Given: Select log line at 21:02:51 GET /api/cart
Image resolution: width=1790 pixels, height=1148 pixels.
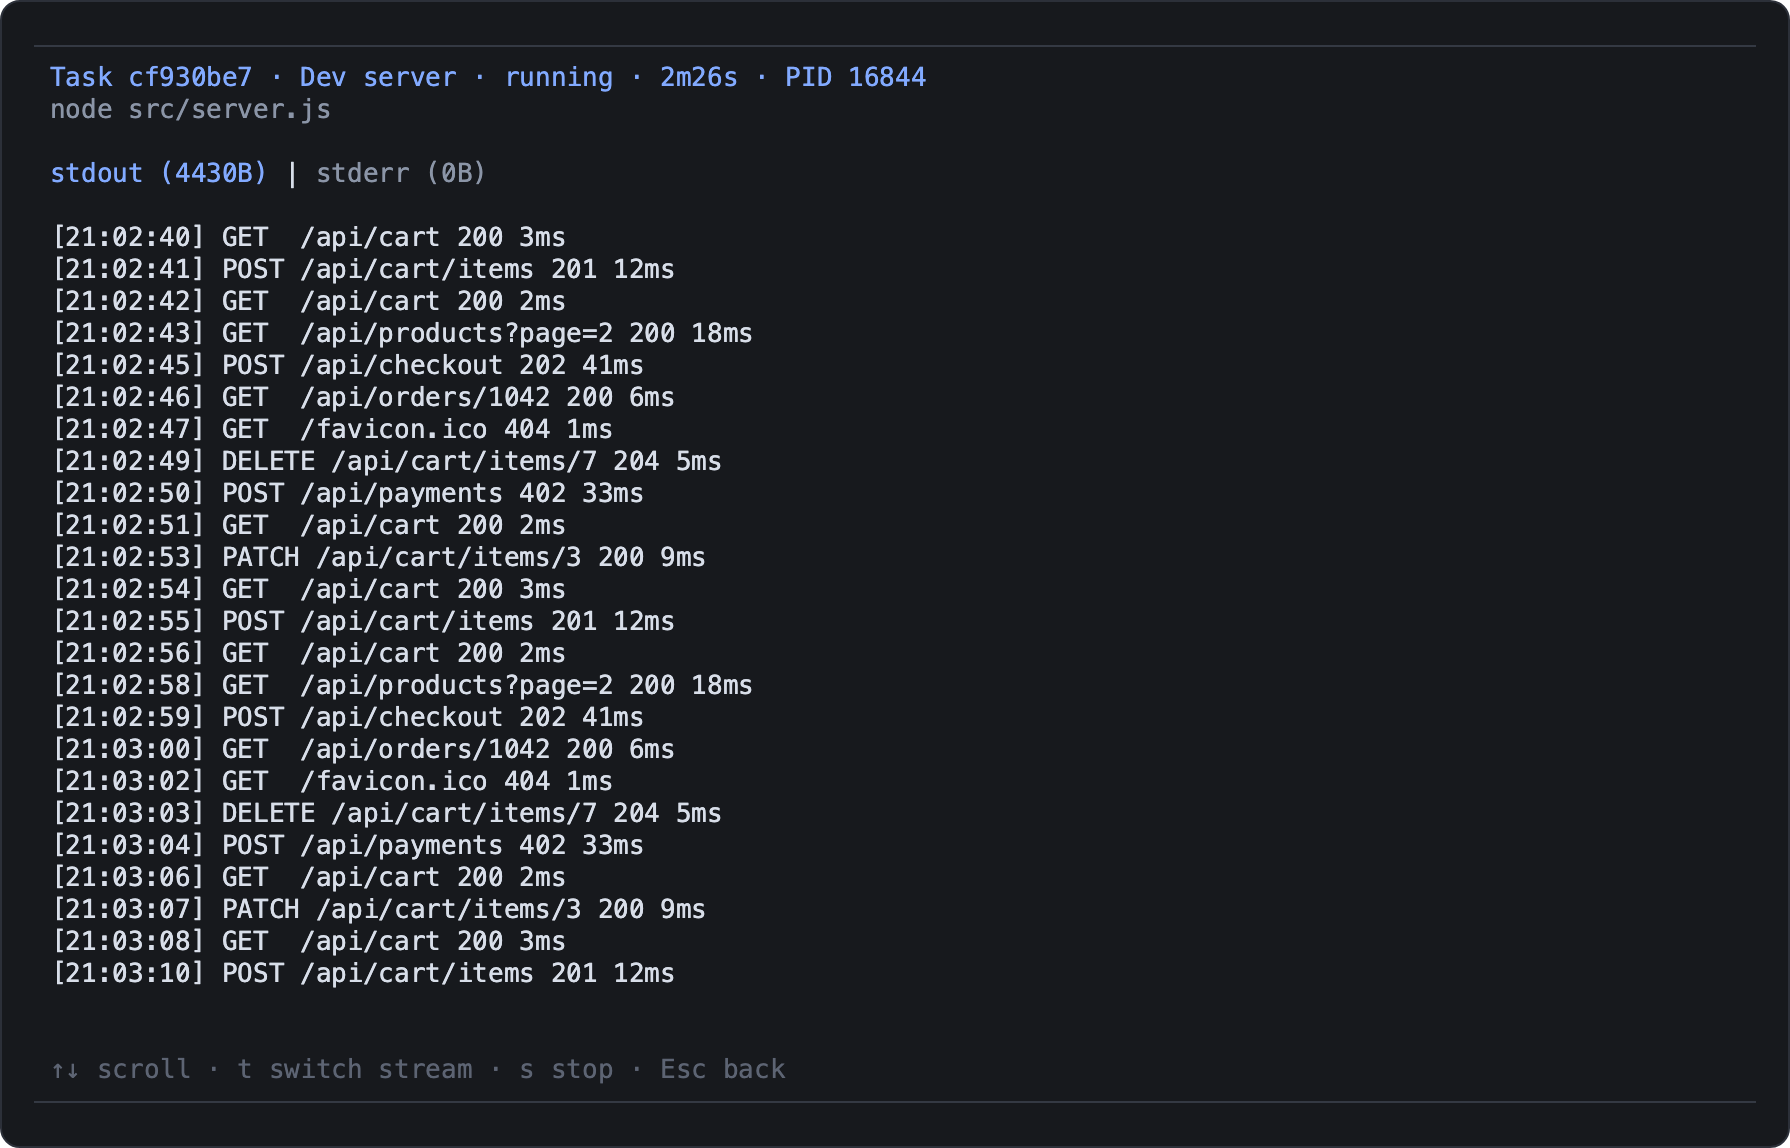Looking at the screenshot, I should (309, 525).
